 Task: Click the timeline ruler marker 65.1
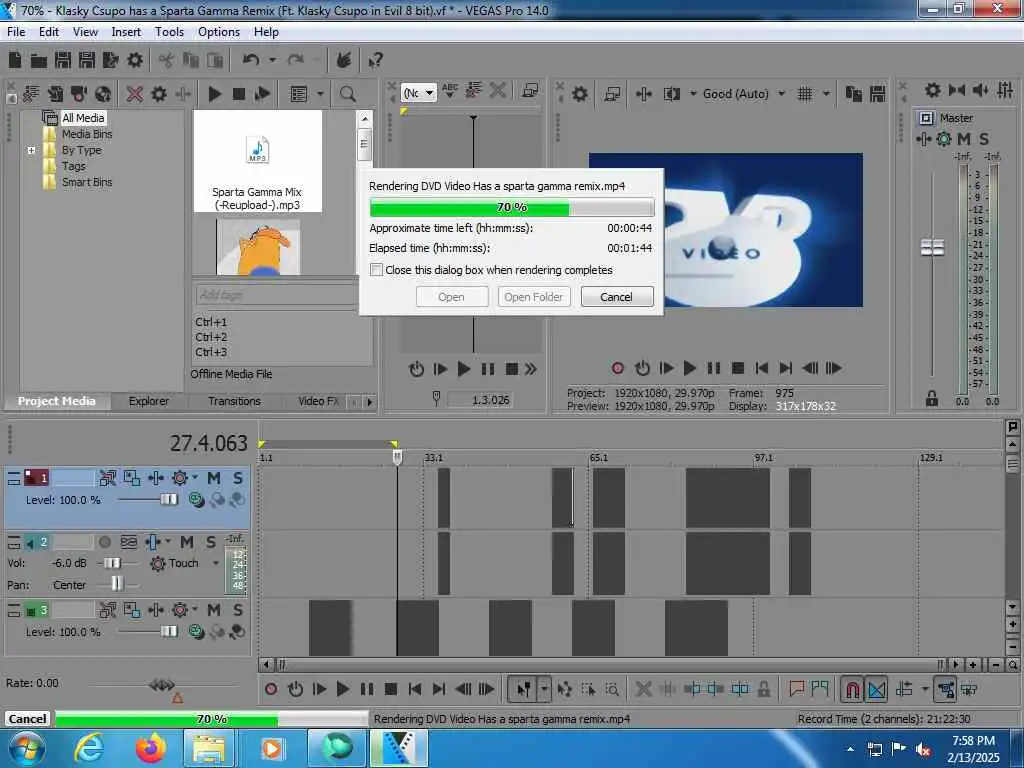click(x=598, y=458)
